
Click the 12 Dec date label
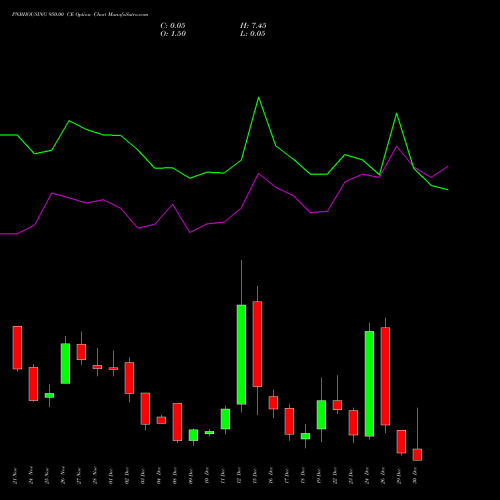point(239,476)
